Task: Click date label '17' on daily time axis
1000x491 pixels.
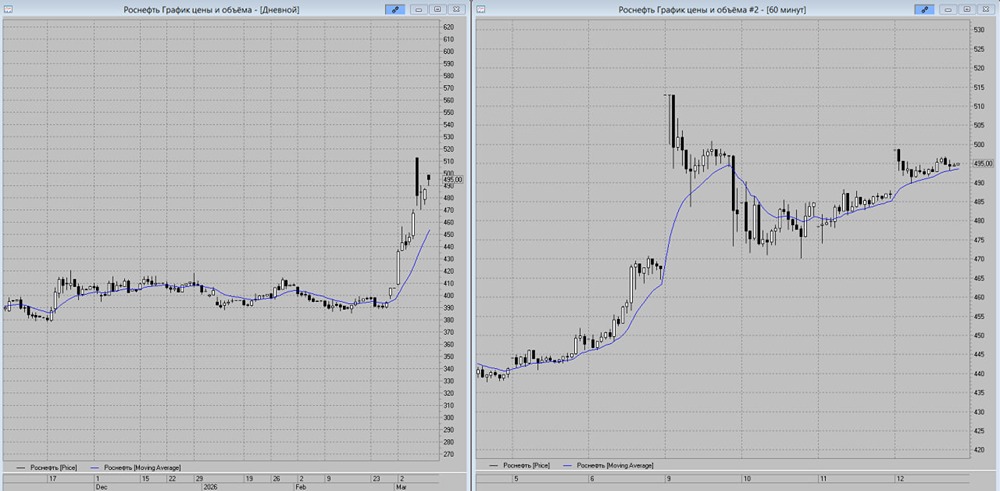Action: pyautogui.click(x=54, y=478)
